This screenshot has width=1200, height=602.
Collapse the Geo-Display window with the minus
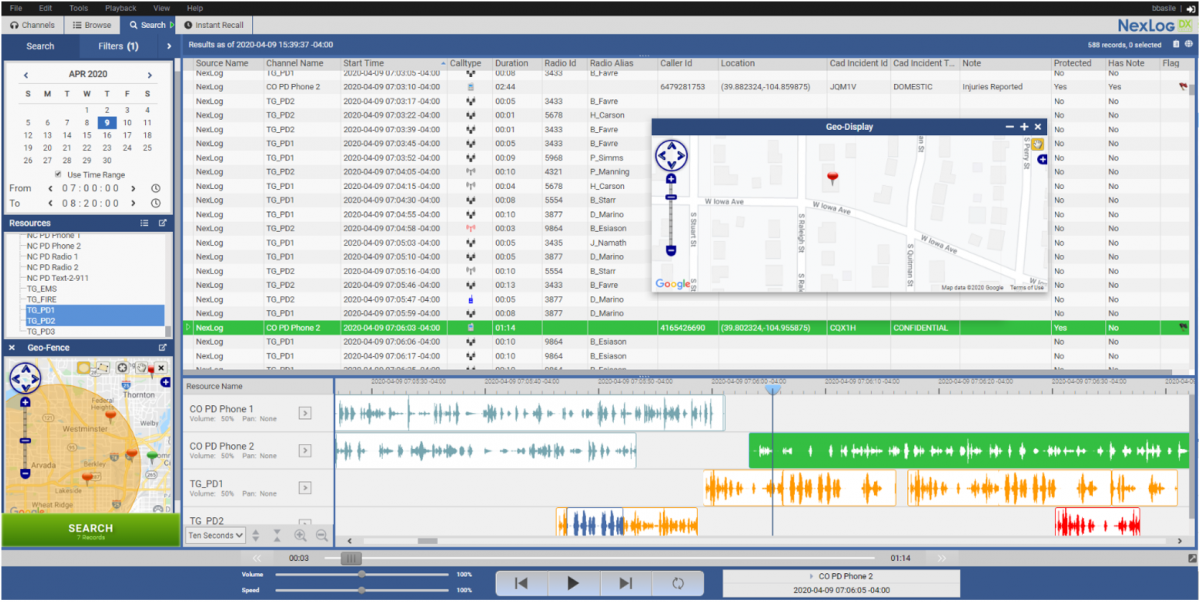(1010, 127)
